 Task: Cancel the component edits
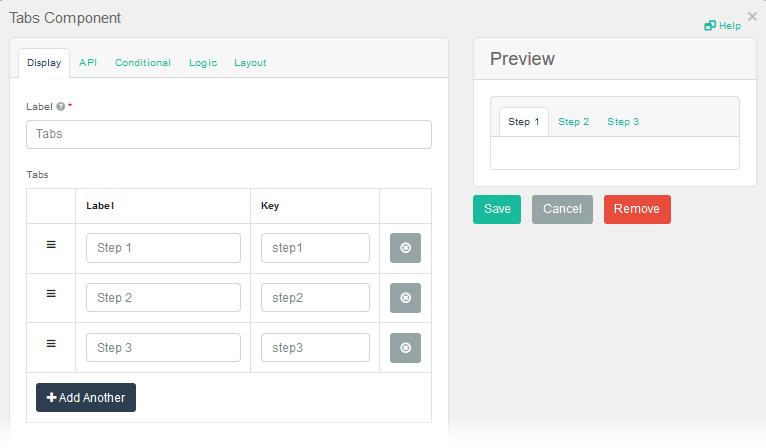tap(562, 209)
